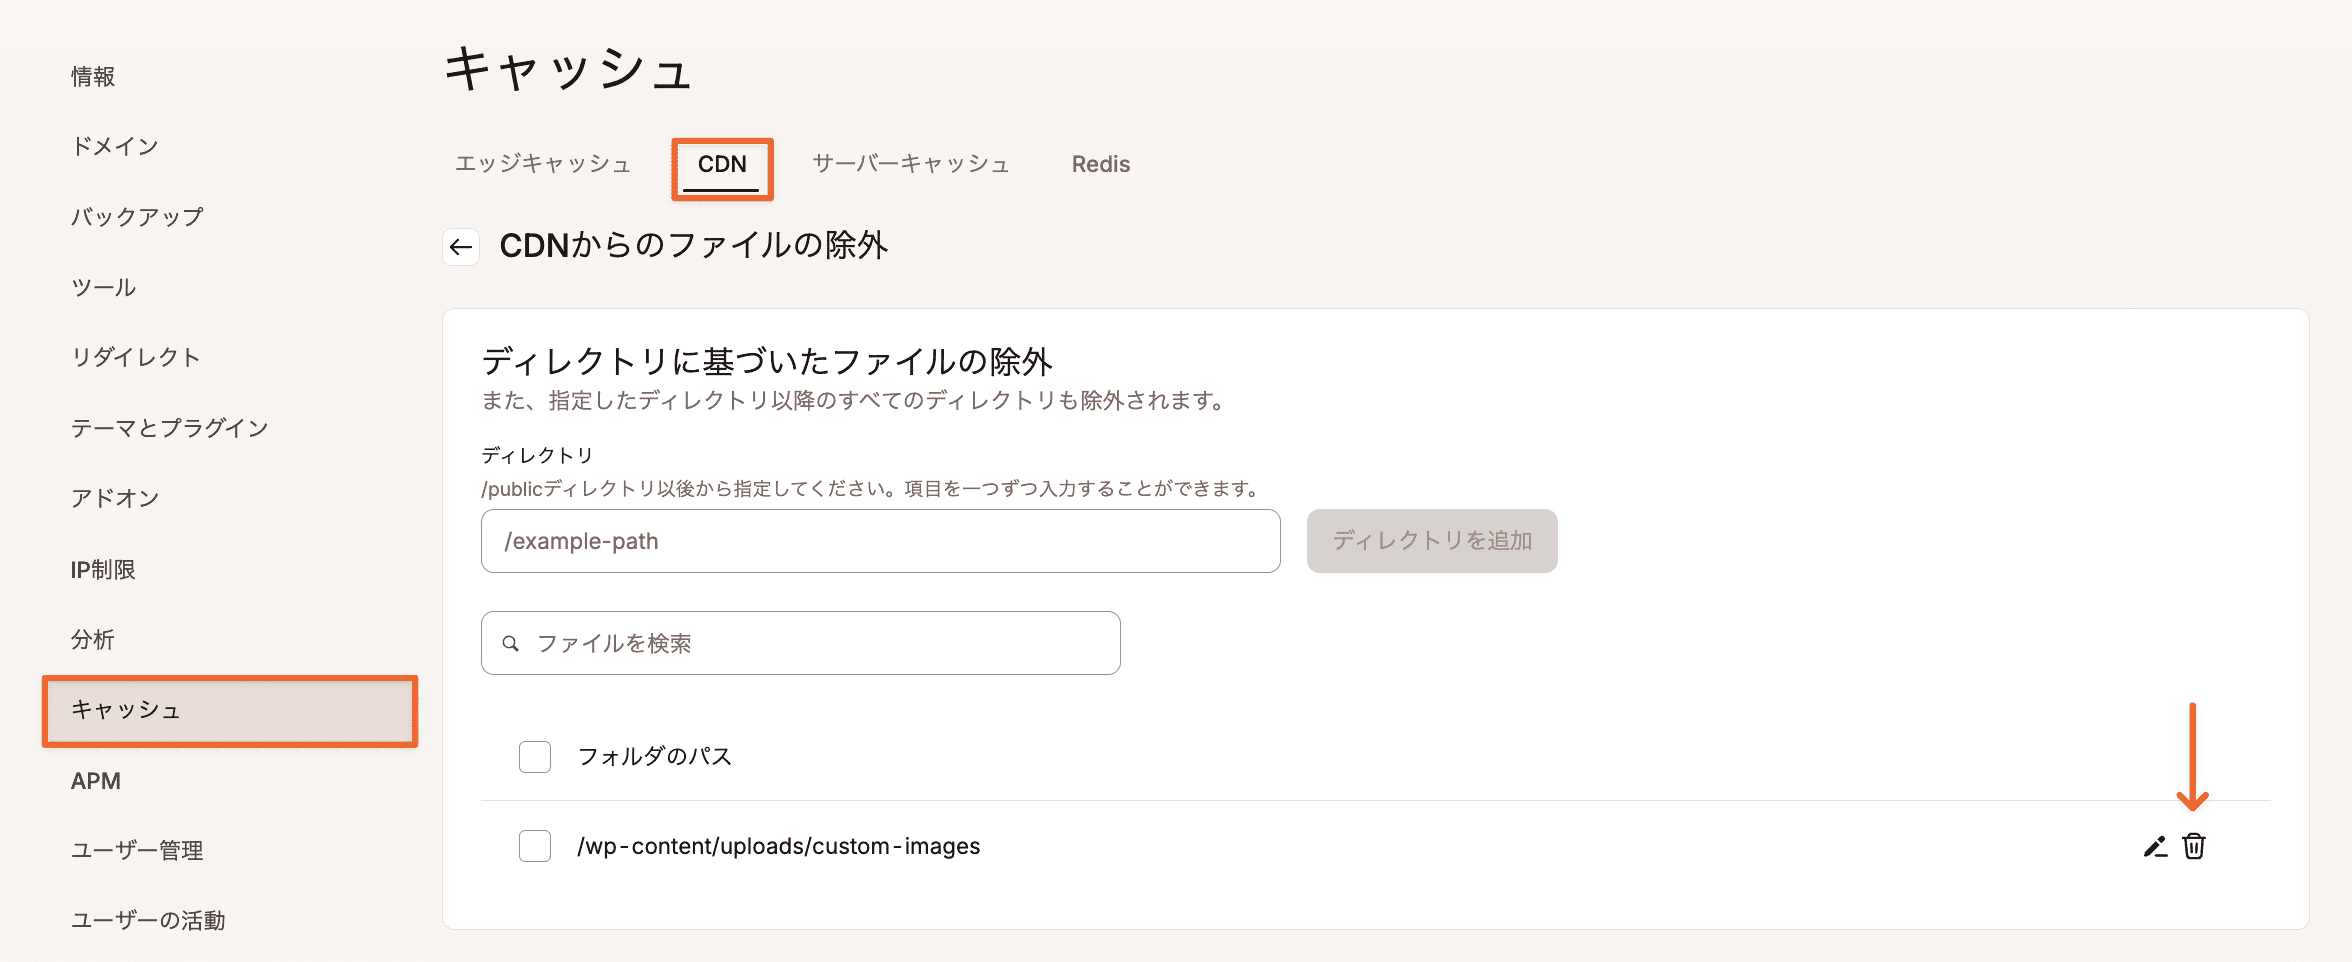Open the 分析 page from the sidebar
Screen dimensions: 2352x962
pyautogui.click(x=94, y=639)
